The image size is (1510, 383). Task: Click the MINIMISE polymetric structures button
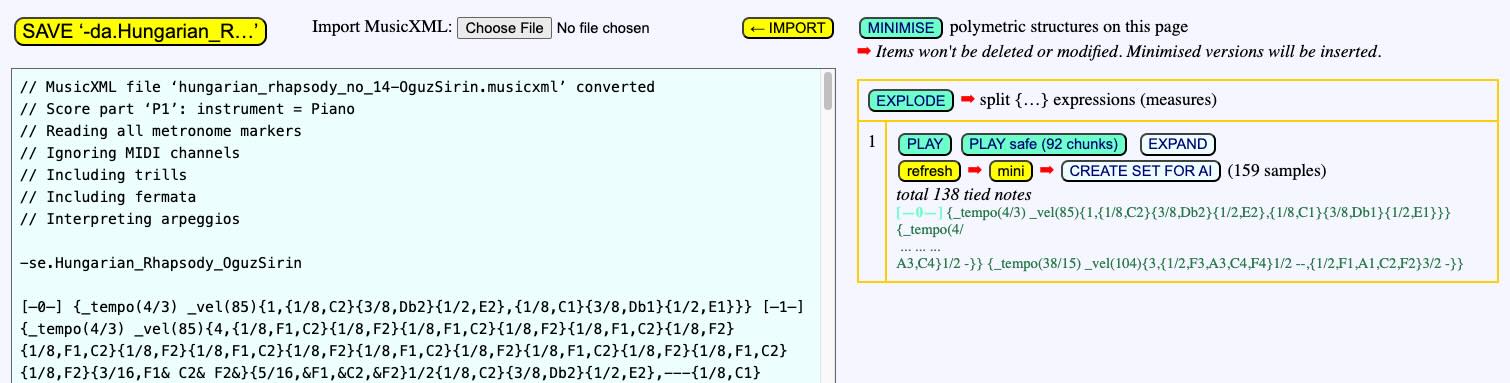click(901, 28)
